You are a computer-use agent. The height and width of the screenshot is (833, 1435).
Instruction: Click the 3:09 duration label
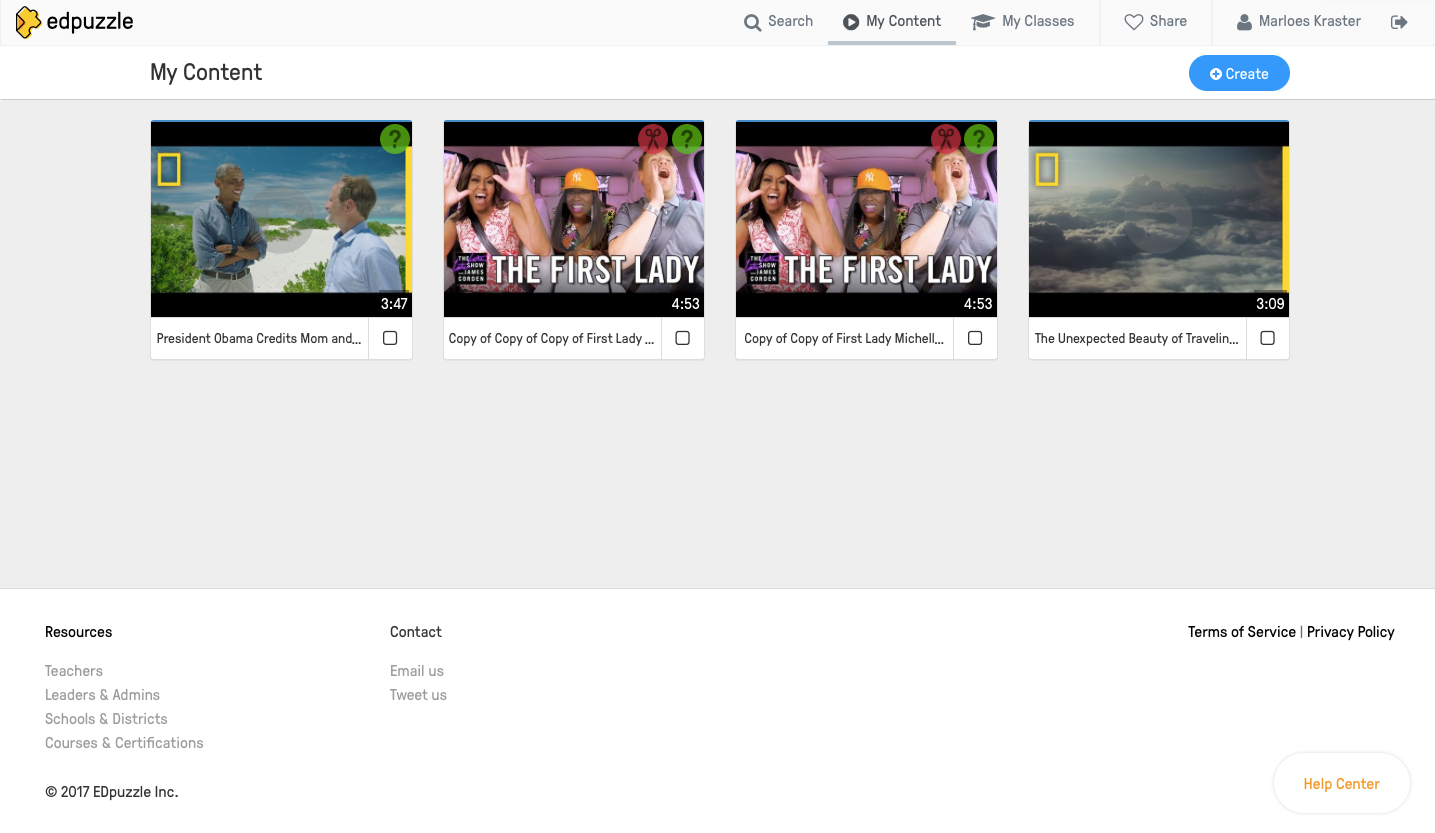(1271, 304)
